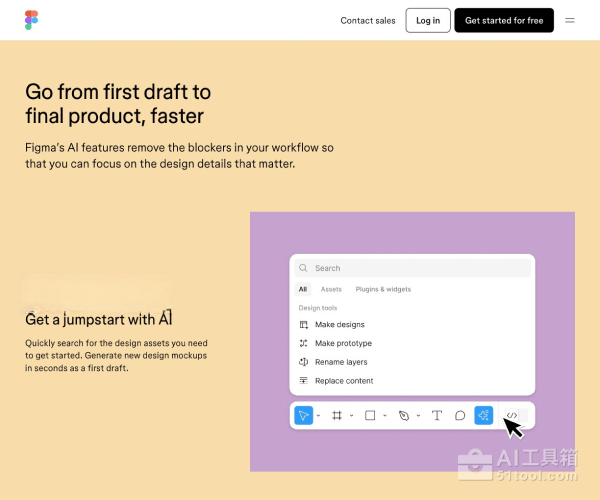This screenshot has height=500, width=600.
Task: Switch to Plugins & widgets tab
Action: coord(383,289)
